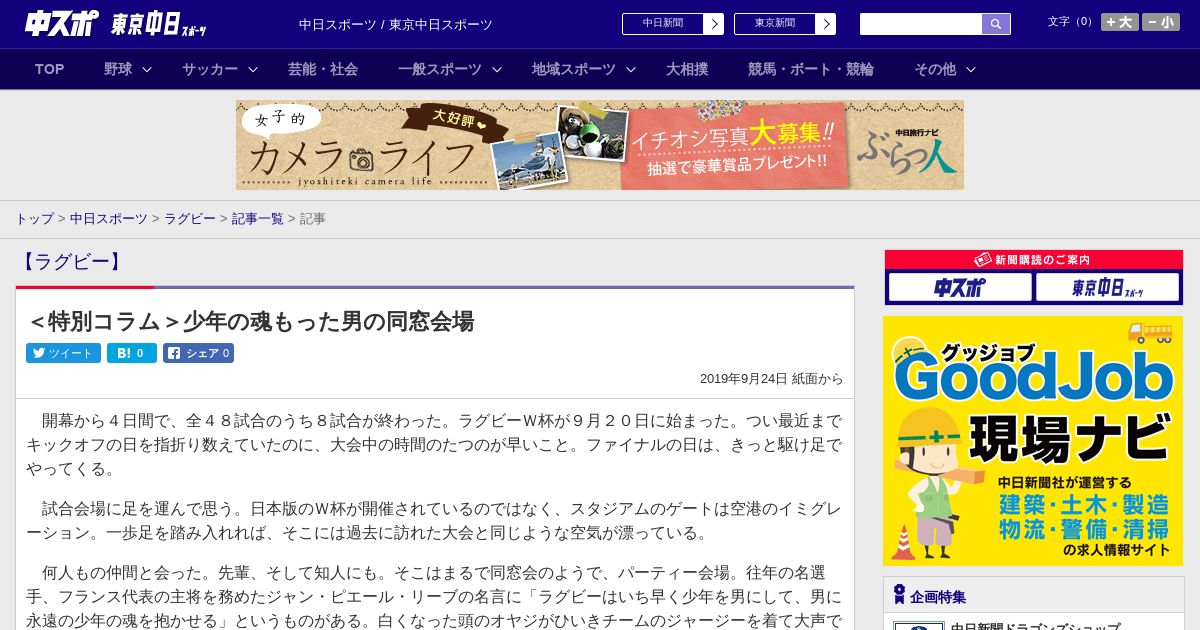Expand the その他 dropdown chevron

click(x=971, y=69)
